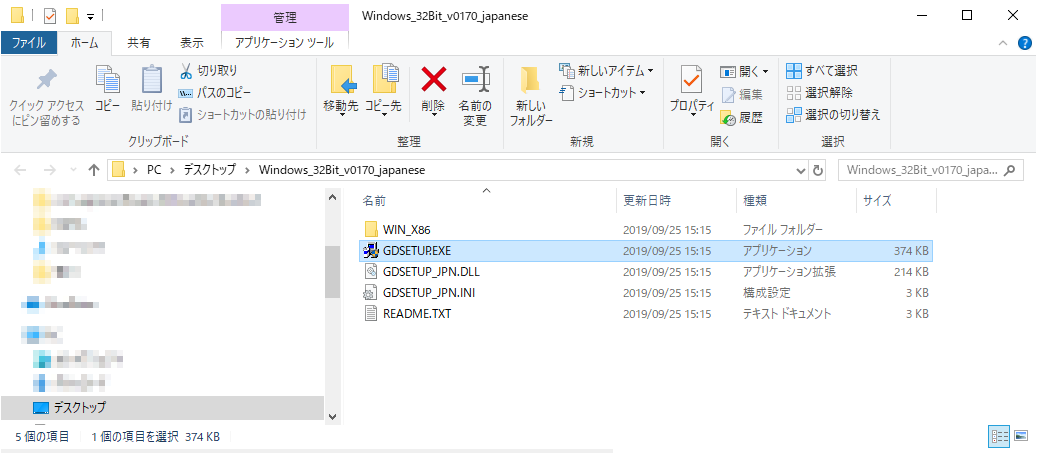Go up one folder level arrow

[x=95, y=170]
